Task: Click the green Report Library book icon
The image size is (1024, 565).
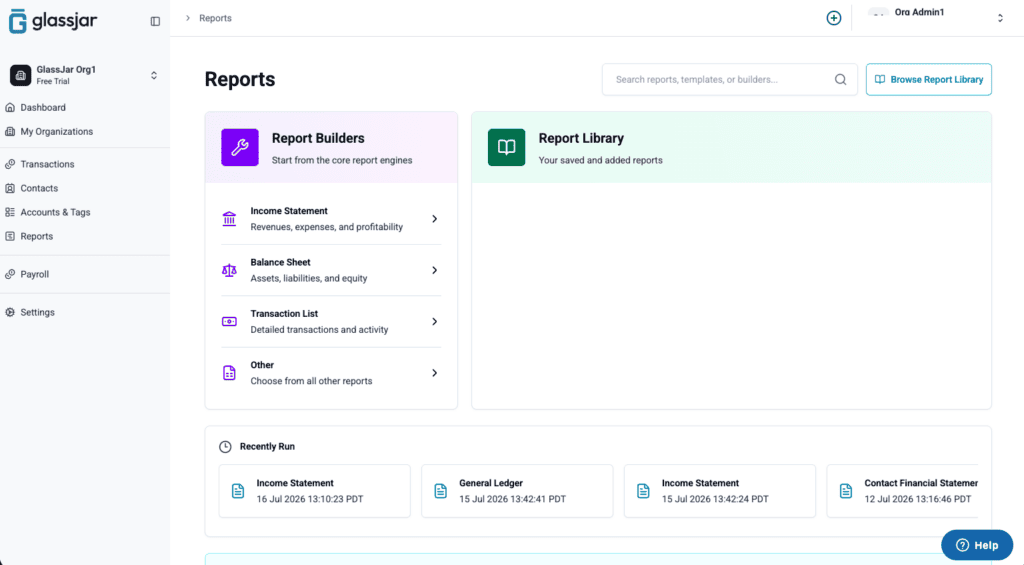Action: (506, 147)
